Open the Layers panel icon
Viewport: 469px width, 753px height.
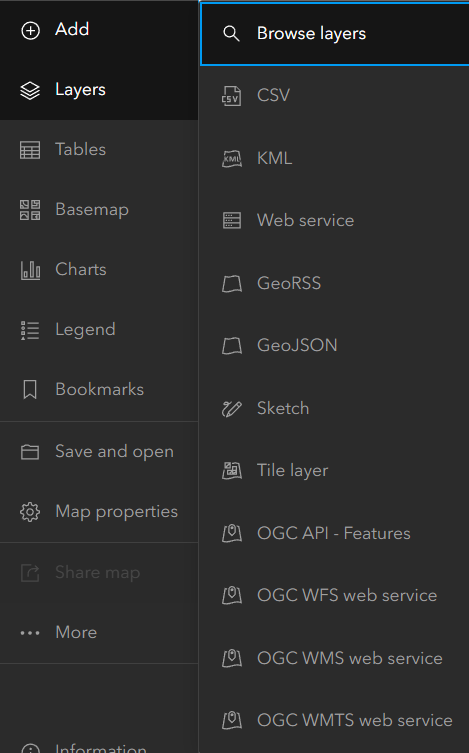pyautogui.click(x=30, y=90)
